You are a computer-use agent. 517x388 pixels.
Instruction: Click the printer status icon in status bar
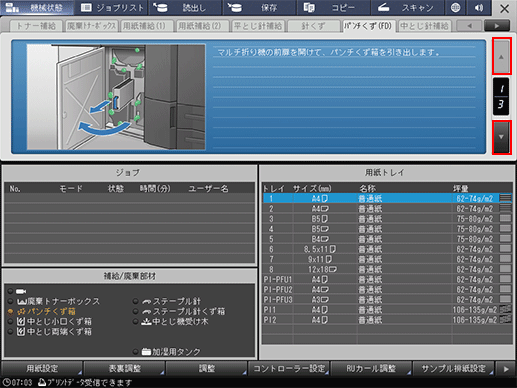pos(42,382)
